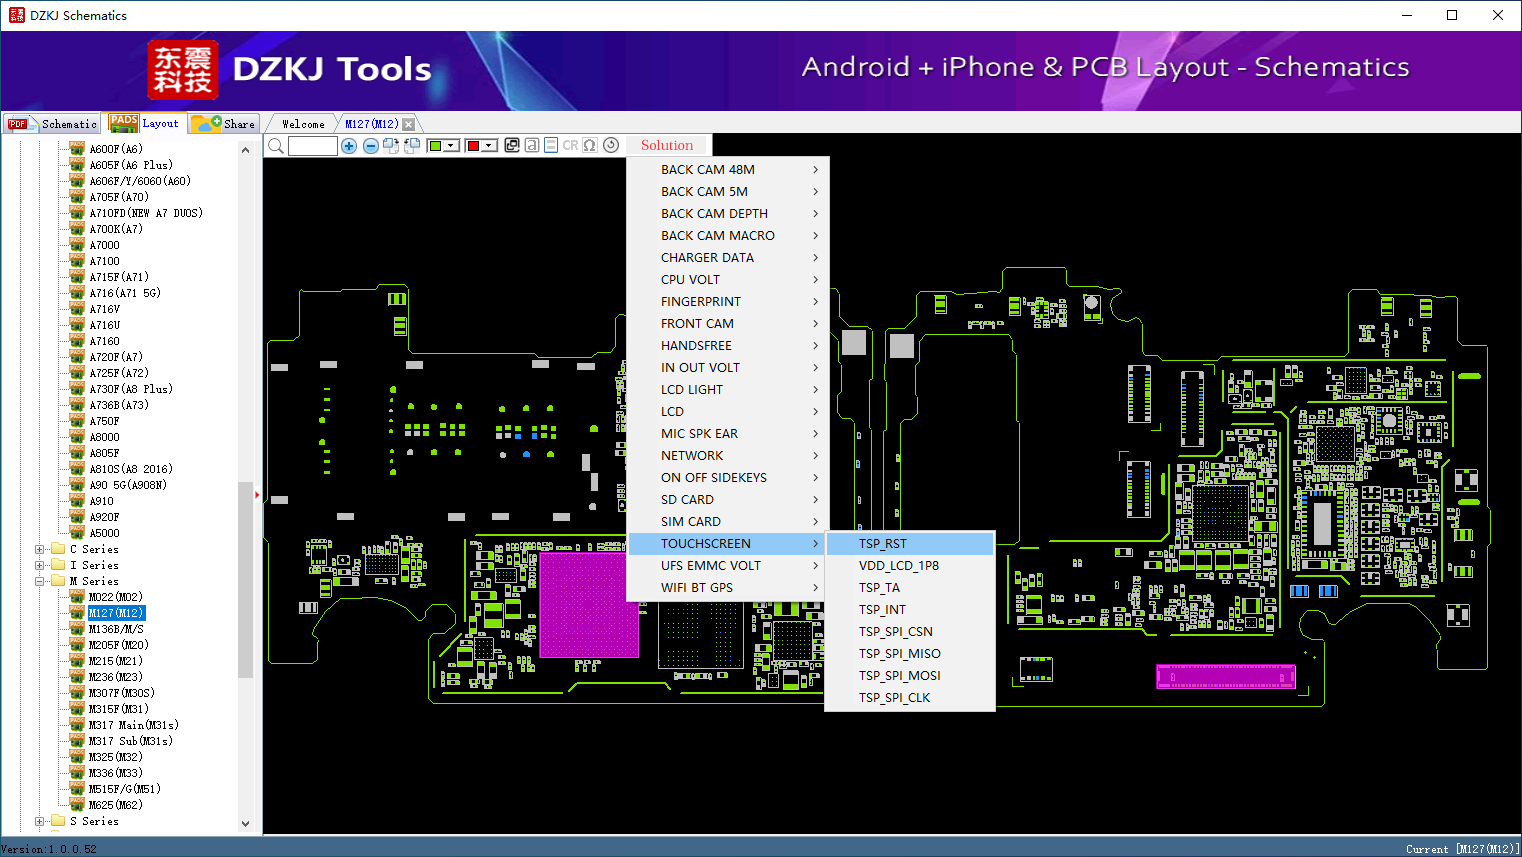This screenshot has height=857, width=1522.
Task: Select M317 Main(M31s) in the tree
Action: pyautogui.click(x=133, y=725)
